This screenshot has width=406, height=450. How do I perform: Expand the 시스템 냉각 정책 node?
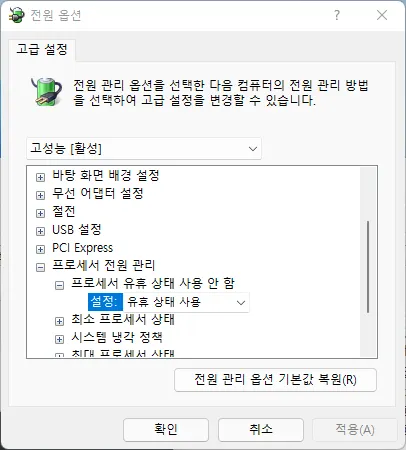(x=59, y=339)
